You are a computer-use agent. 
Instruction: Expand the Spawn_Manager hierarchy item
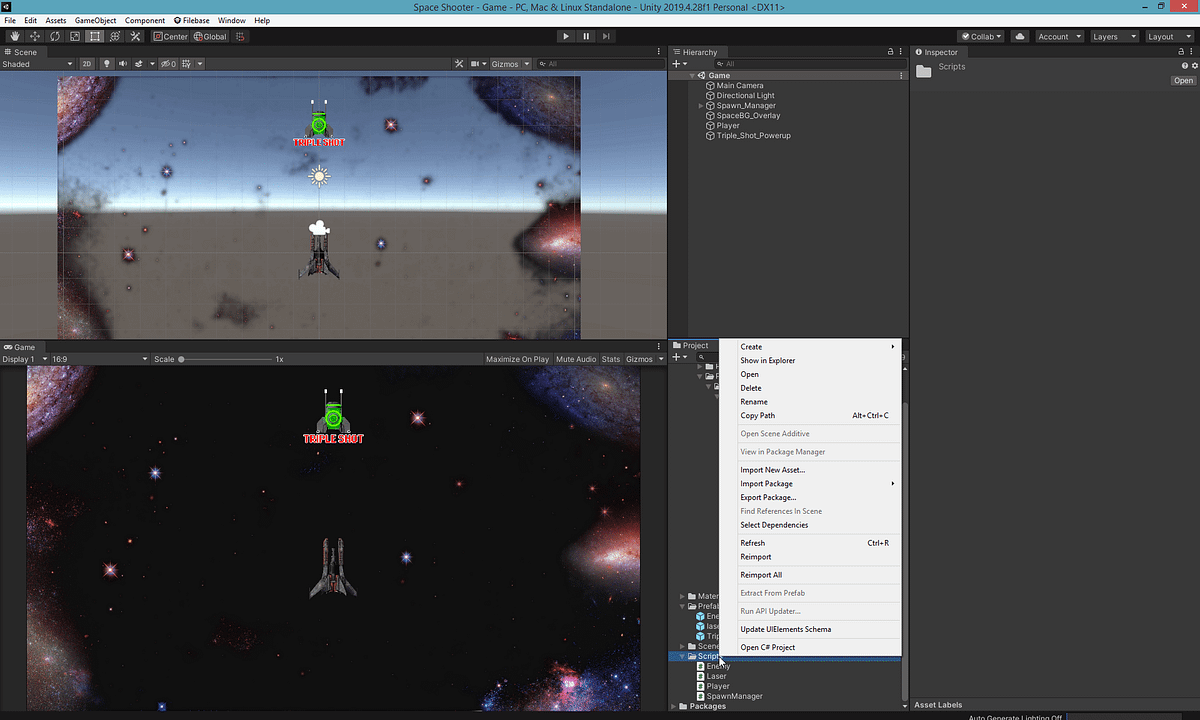[701, 105]
